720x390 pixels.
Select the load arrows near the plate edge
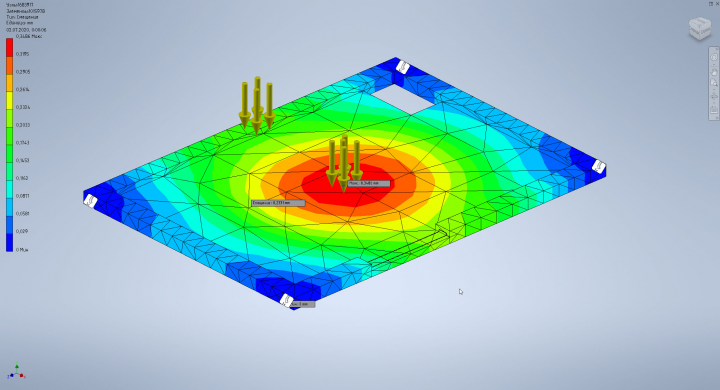pos(257,105)
